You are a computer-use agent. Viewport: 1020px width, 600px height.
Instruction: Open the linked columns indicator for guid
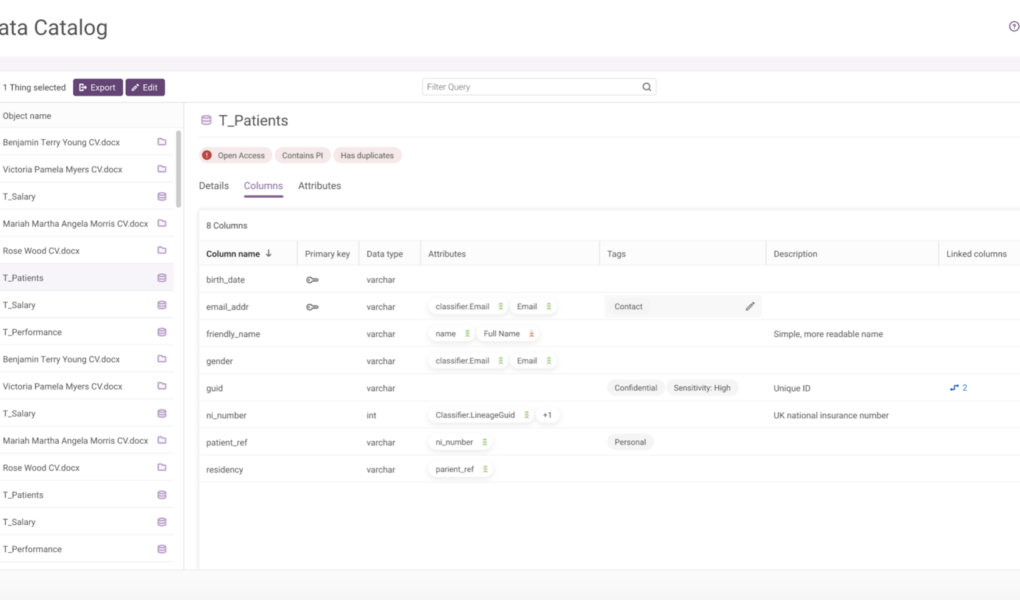tap(958, 388)
